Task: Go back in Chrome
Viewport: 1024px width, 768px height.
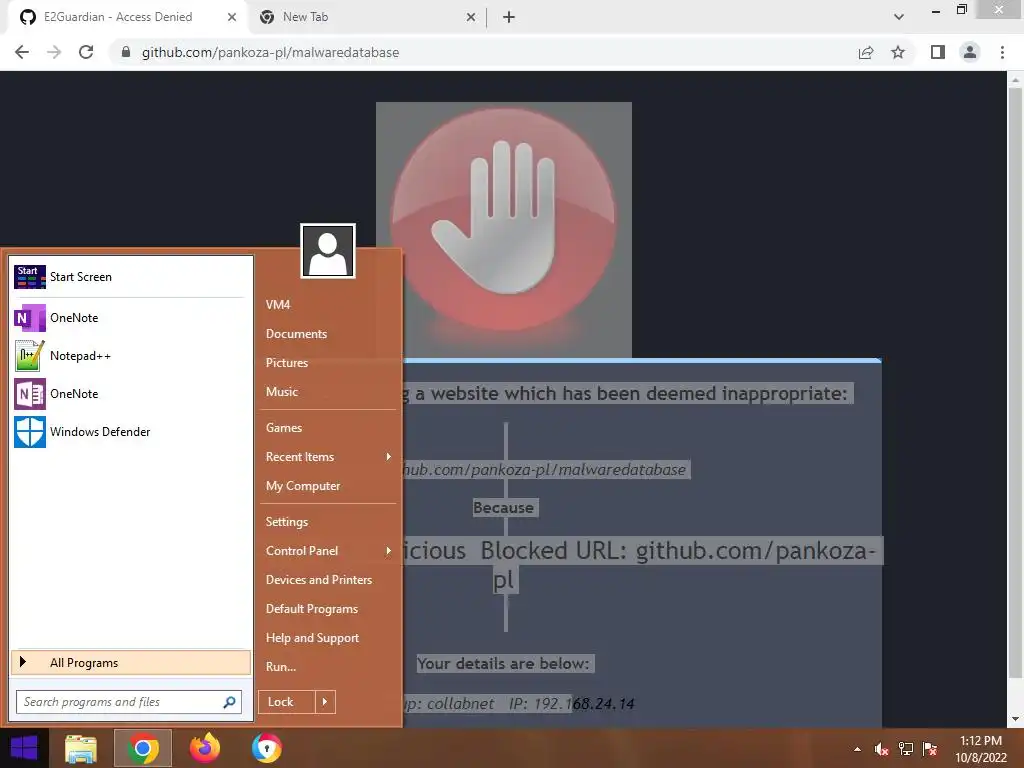Action: tap(22, 52)
